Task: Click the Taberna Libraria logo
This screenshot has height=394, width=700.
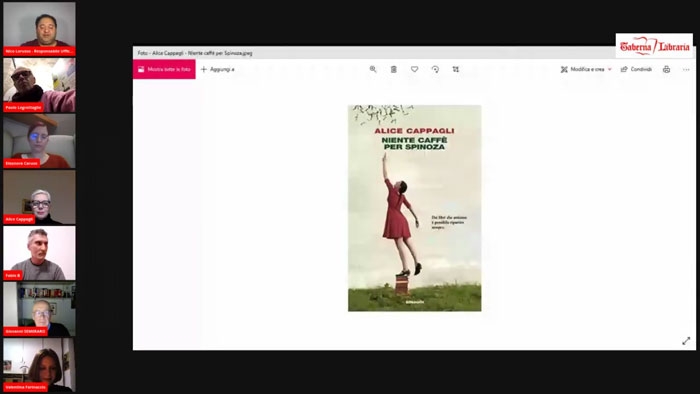Action: [654, 46]
